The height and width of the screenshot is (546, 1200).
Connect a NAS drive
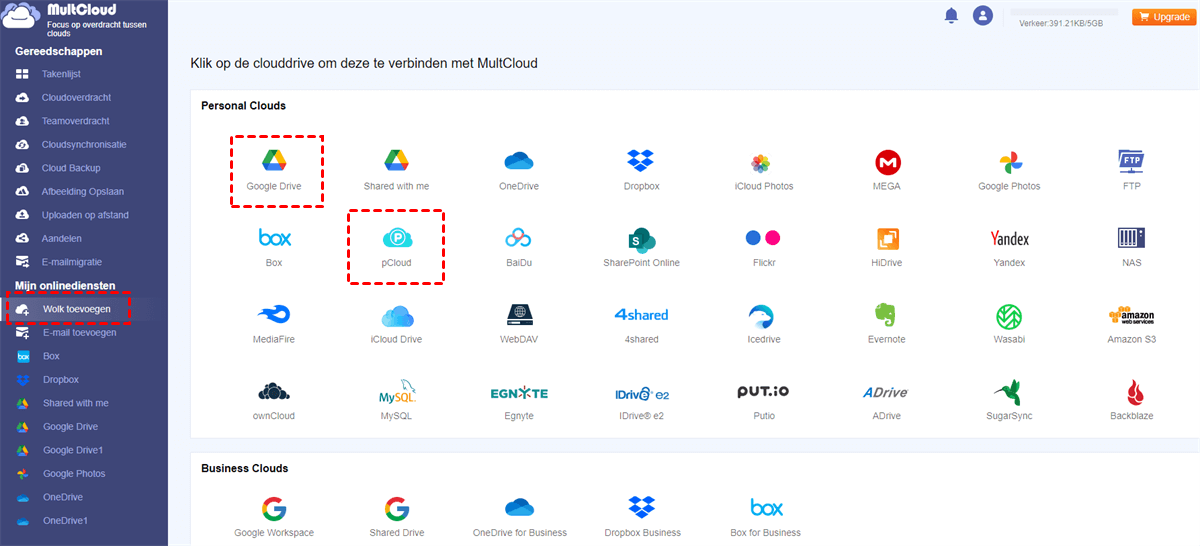pyautogui.click(x=1131, y=238)
